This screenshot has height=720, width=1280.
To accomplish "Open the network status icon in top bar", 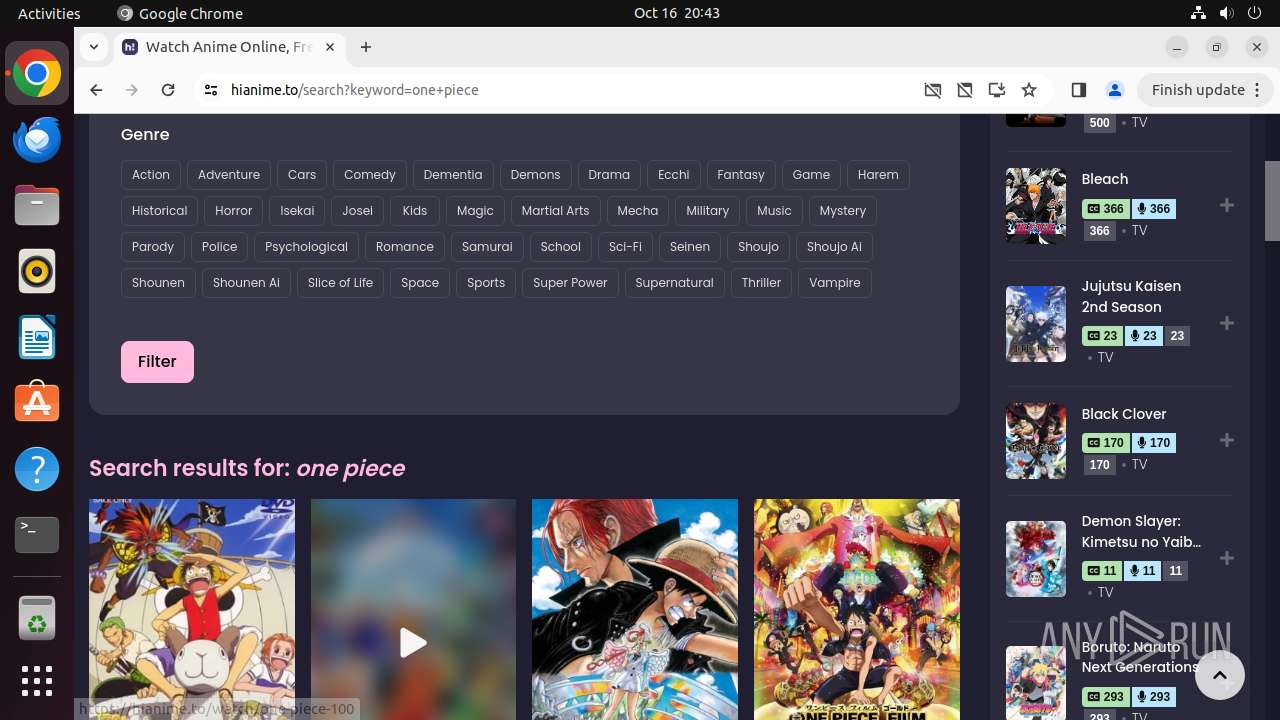I will tap(1199, 13).
